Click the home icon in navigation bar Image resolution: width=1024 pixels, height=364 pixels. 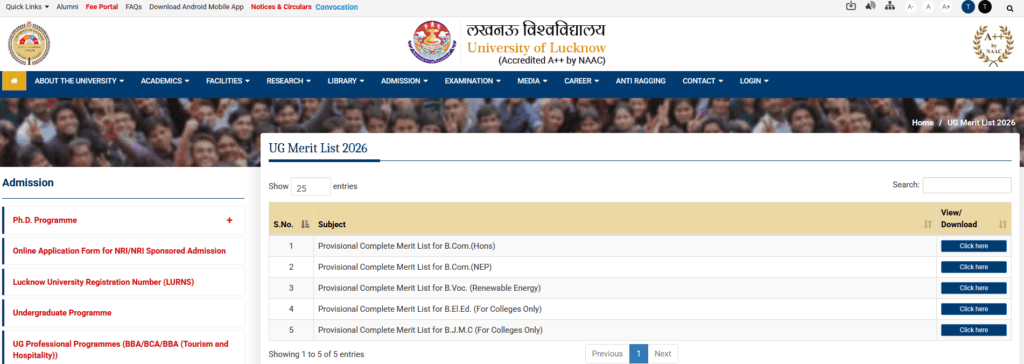14,81
